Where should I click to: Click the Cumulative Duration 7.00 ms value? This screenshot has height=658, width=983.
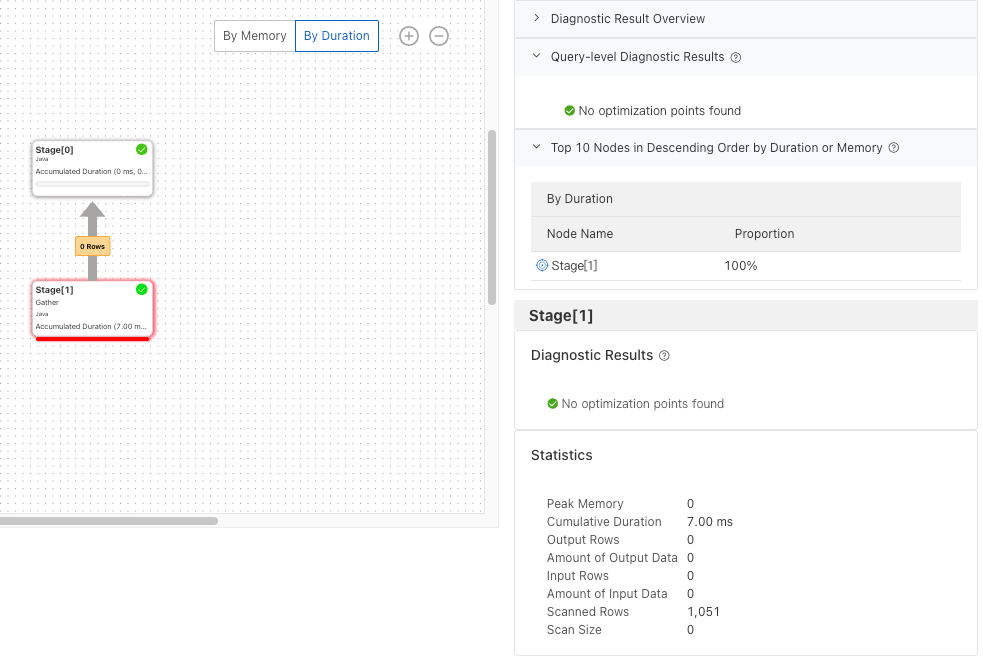tap(710, 522)
